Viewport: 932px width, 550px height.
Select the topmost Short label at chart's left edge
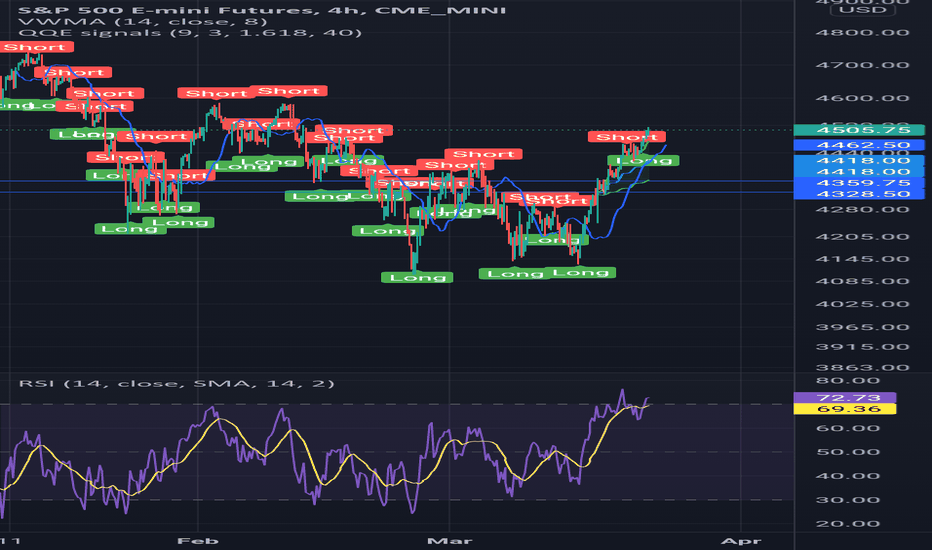pos(36,47)
